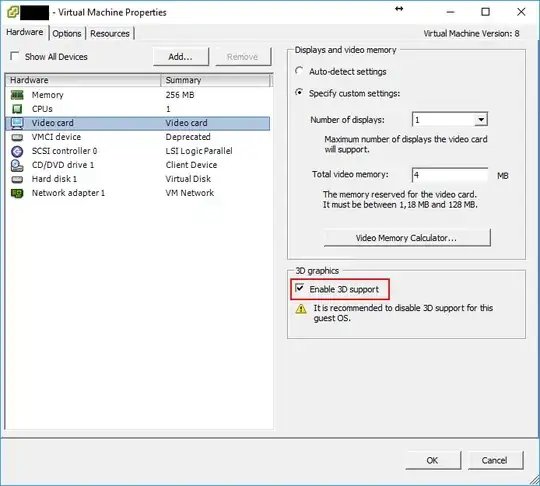540x486 pixels.
Task: Tick the Show All Devices checkbox
Action: point(14,56)
